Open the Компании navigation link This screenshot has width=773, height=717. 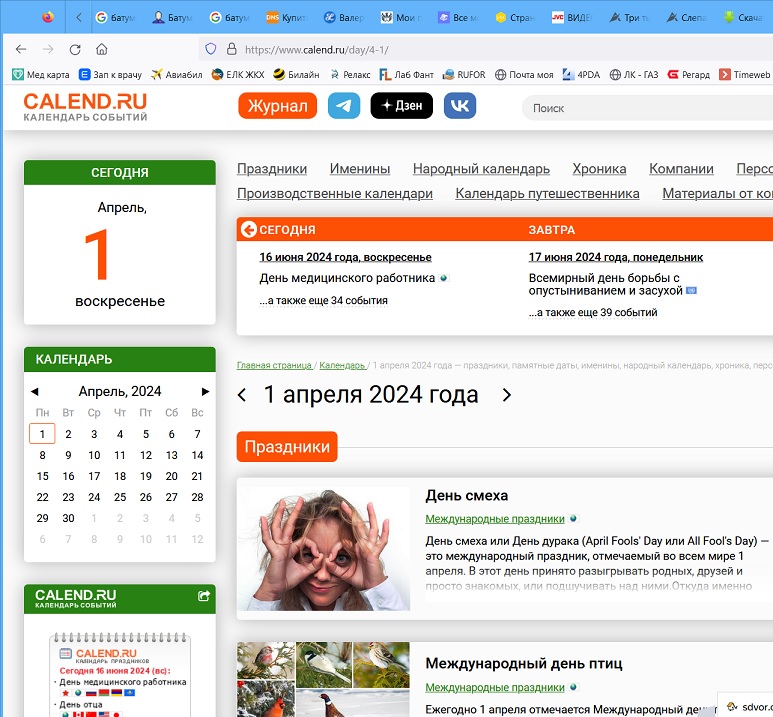tap(681, 169)
